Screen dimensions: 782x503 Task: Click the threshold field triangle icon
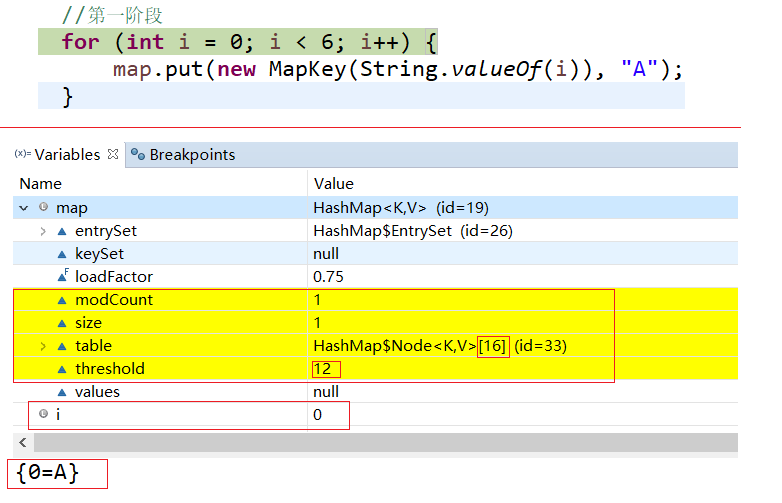pos(62,369)
